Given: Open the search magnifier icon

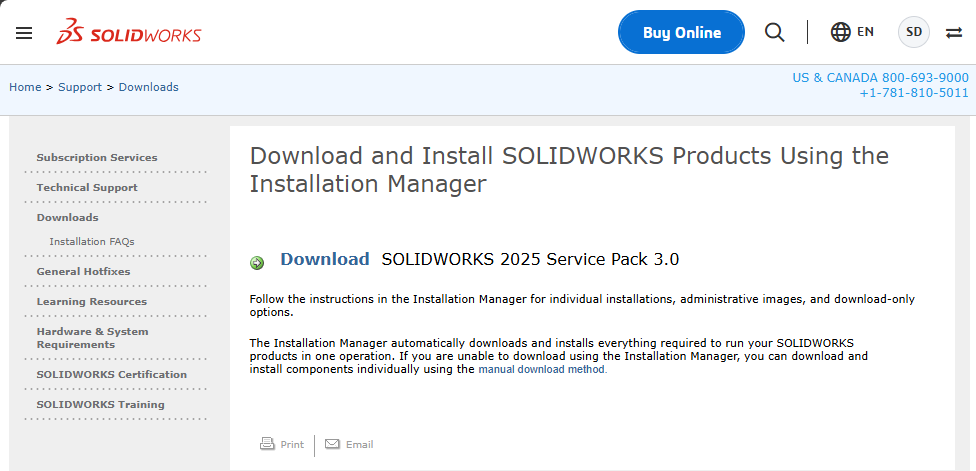Looking at the screenshot, I should (775, 32).
